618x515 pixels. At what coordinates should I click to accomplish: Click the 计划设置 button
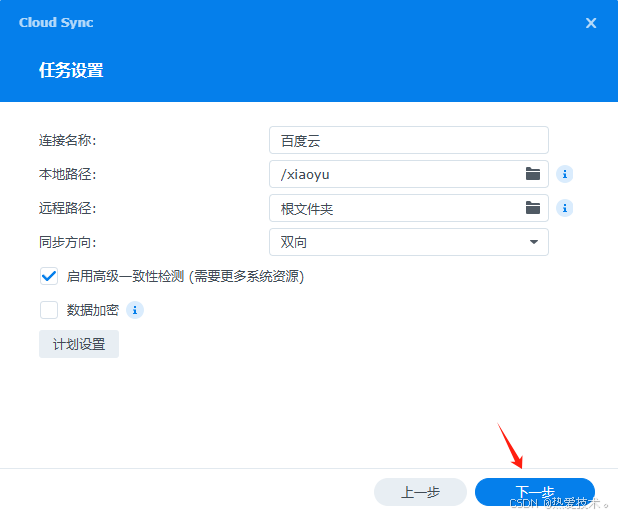pyautogui.click(x=79, y=344)
